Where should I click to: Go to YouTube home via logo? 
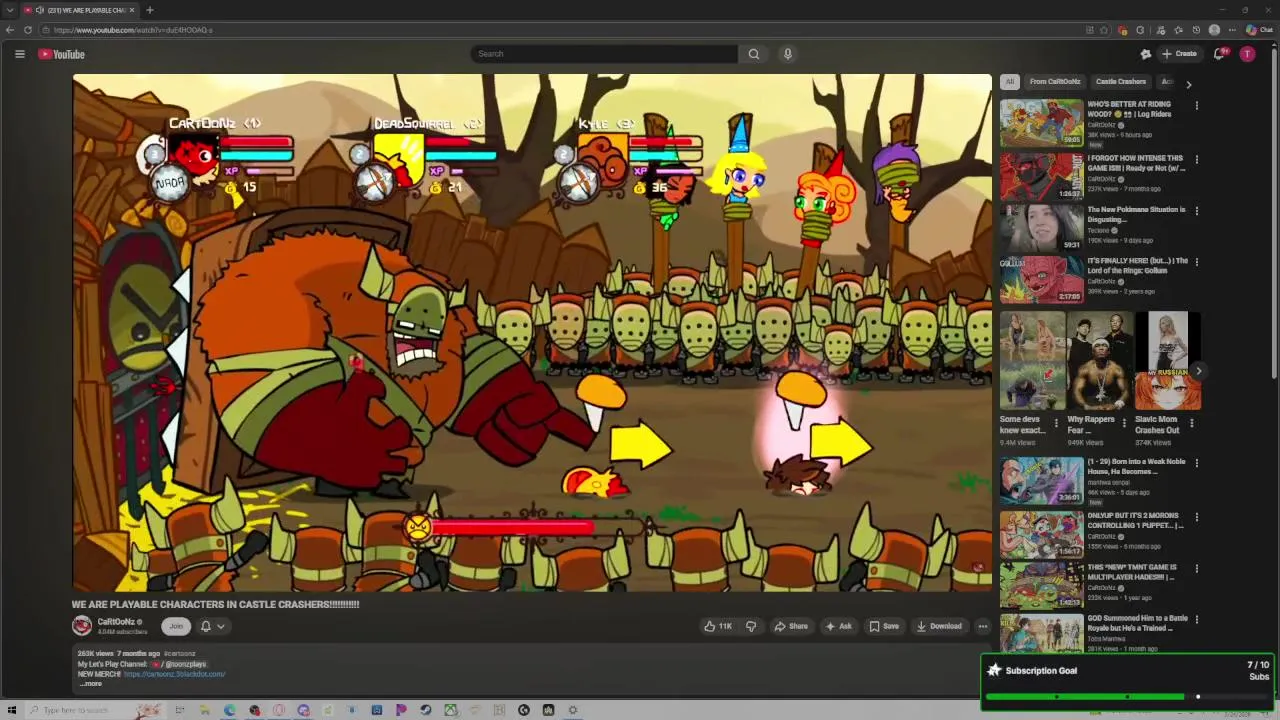click(x=62, y=54)
